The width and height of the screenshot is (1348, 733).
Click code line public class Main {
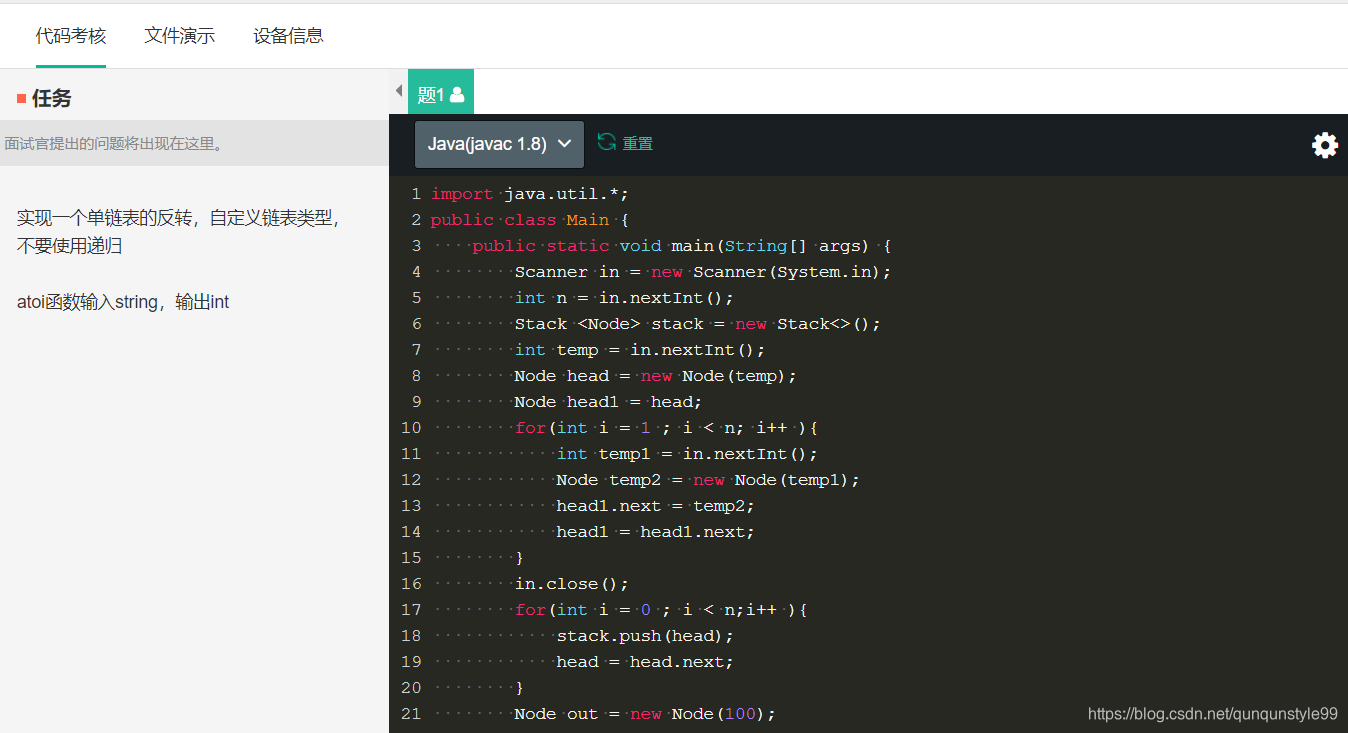point(530,220)
